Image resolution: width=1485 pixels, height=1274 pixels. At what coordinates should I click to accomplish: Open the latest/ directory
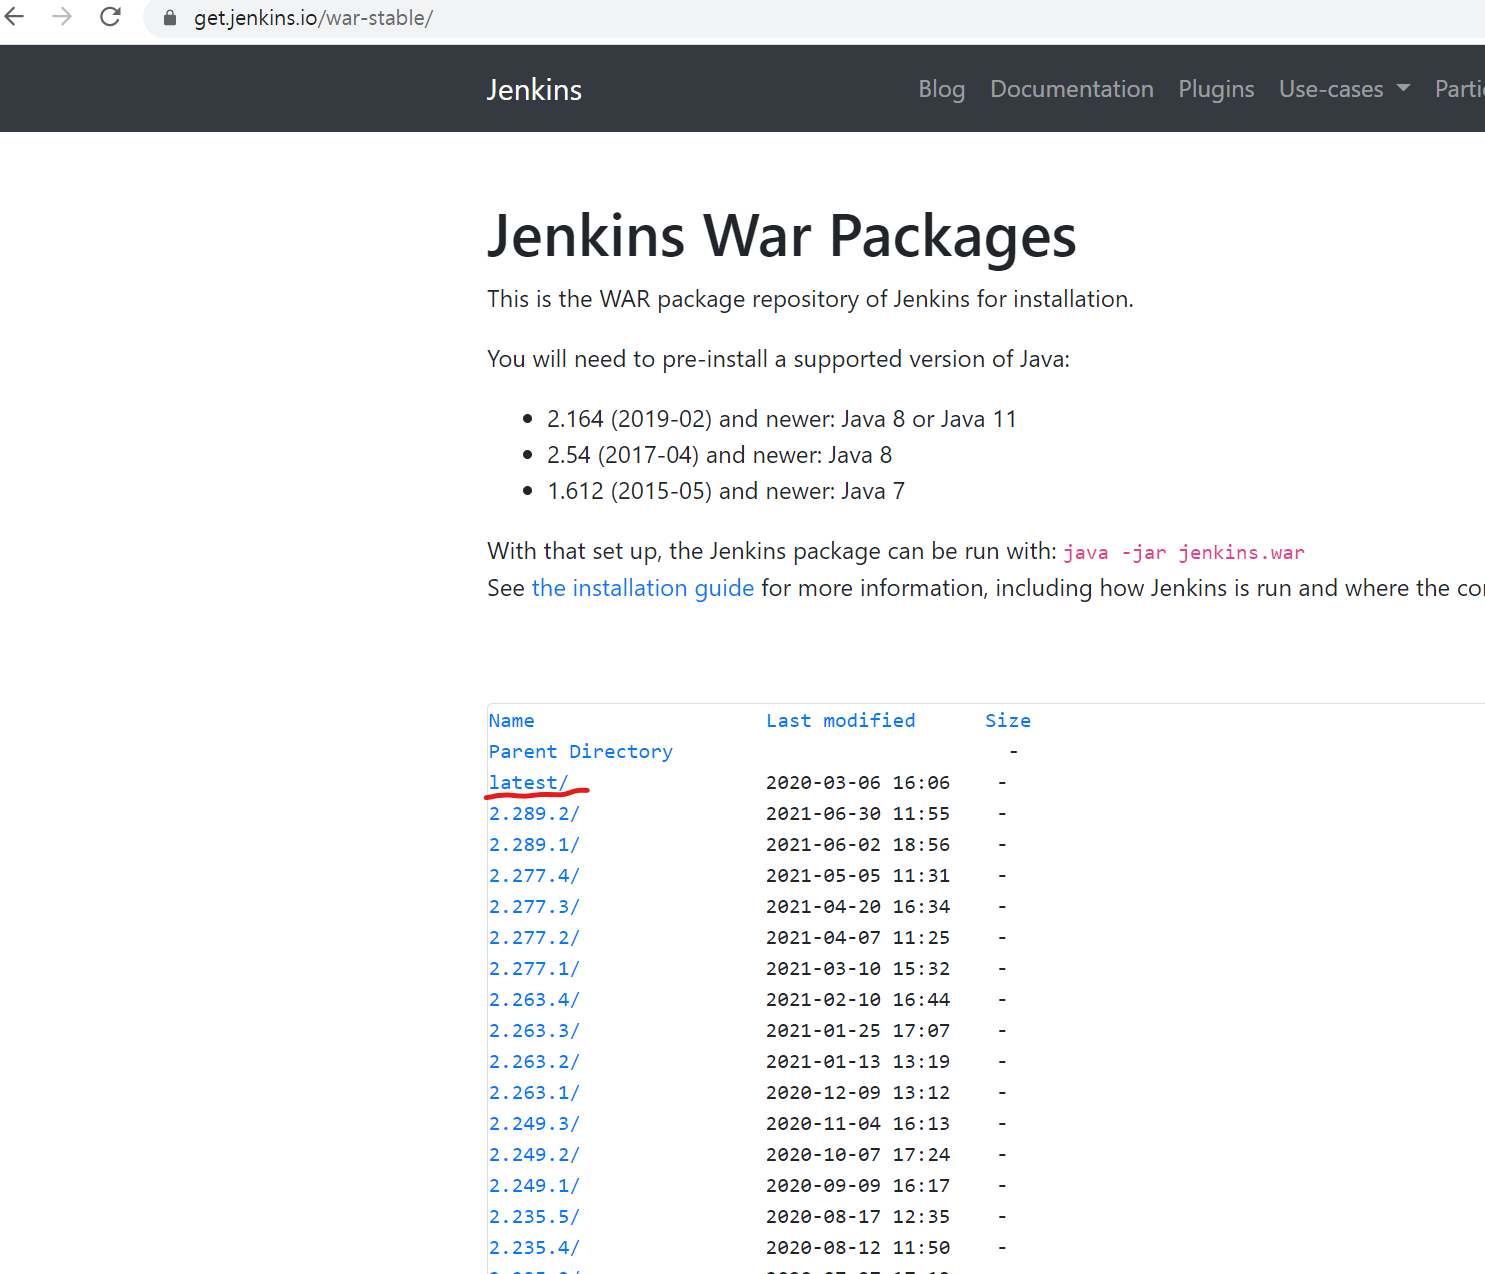click(529, 783)
